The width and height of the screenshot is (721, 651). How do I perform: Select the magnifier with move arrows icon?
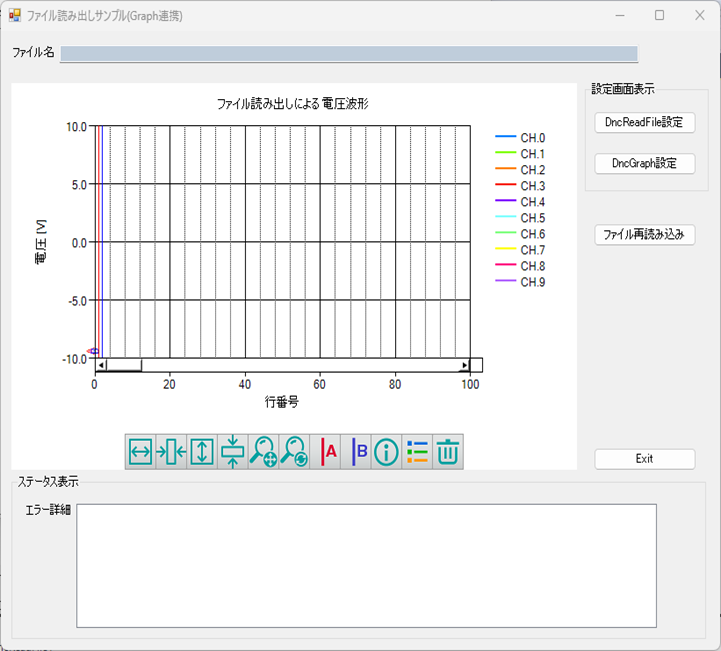263,452
